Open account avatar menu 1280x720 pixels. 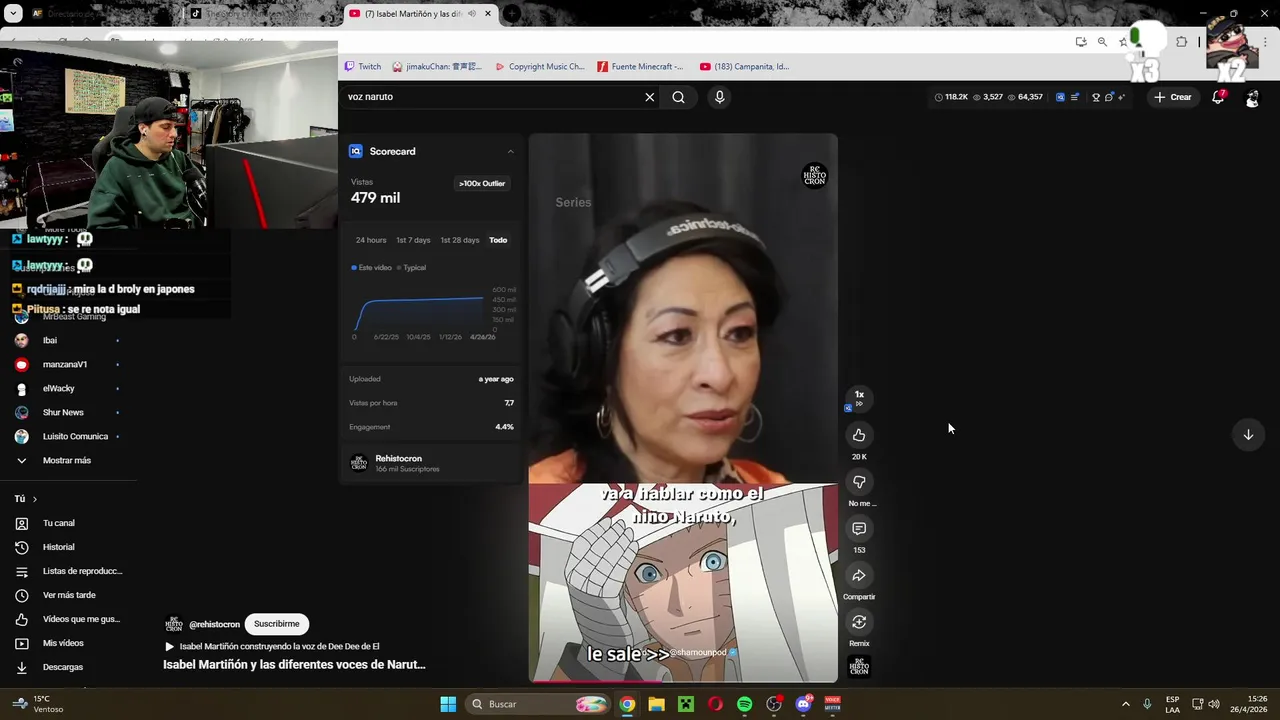click(1252, 97)
